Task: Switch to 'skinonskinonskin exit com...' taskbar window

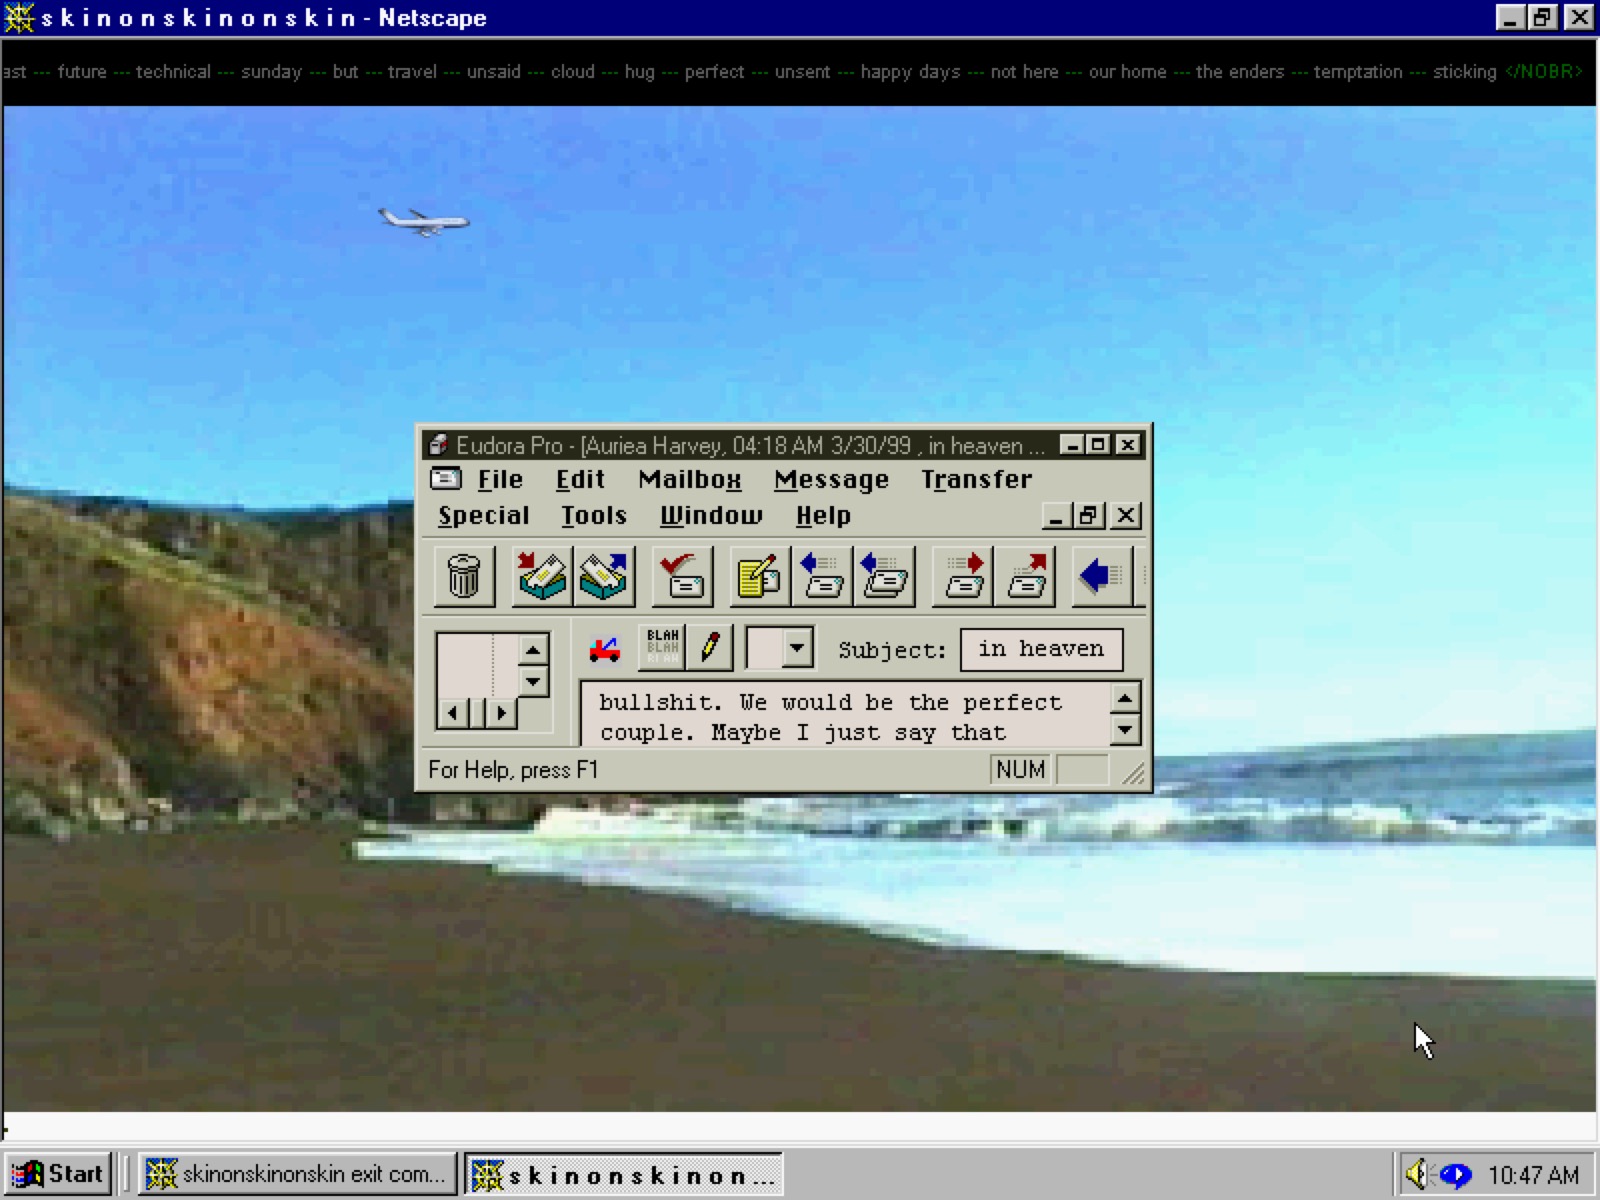Action: (297, 1174)
